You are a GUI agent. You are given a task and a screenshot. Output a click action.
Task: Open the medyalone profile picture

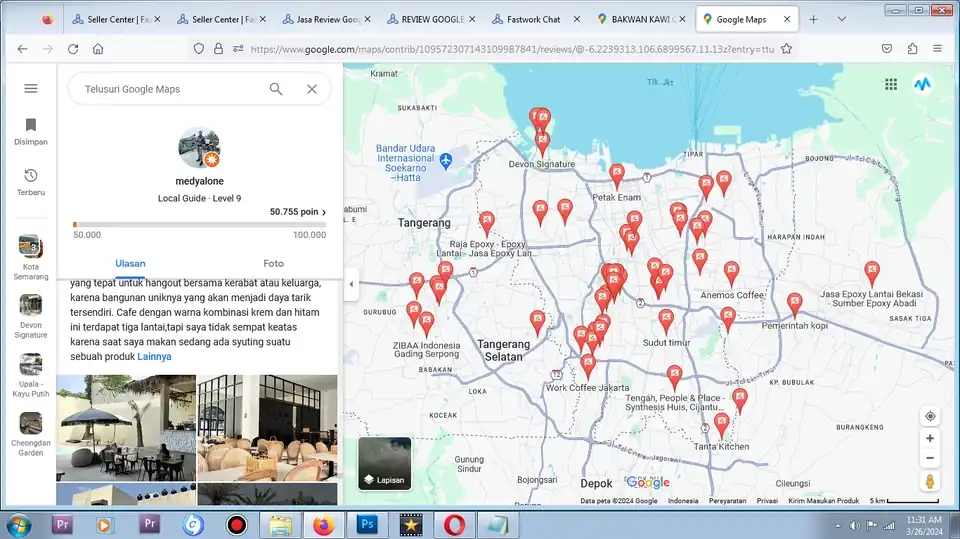199,148
